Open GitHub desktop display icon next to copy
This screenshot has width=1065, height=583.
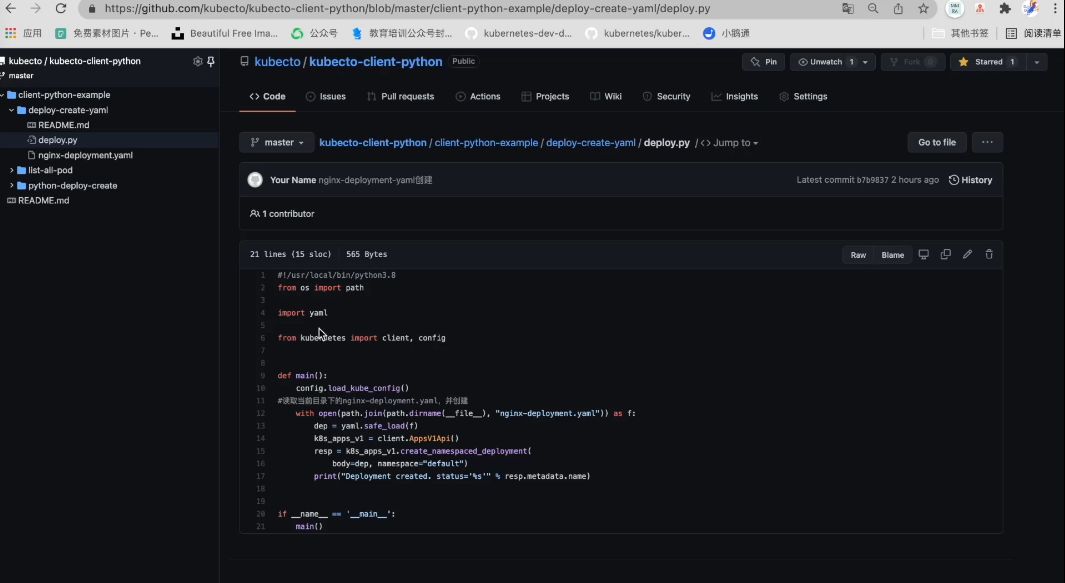(923, 254)
